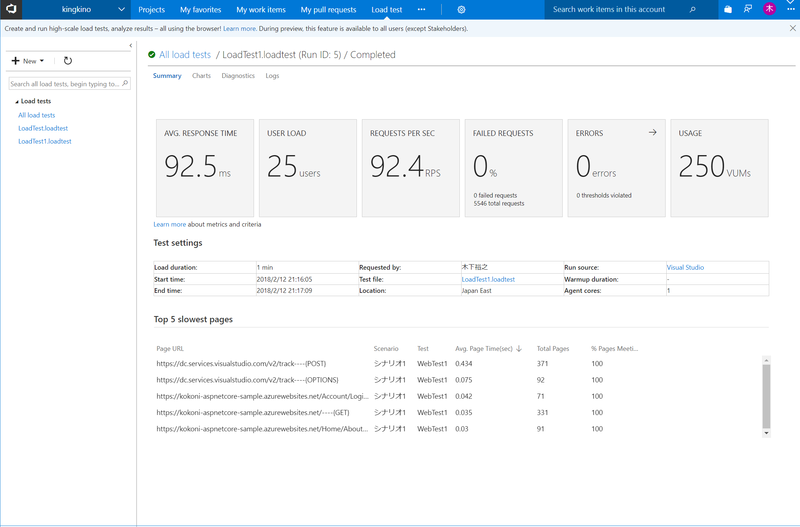The width and height of the screenshot is (800, 527).
Task: Open the user profile avatar
Action: (x=769, y=9)
